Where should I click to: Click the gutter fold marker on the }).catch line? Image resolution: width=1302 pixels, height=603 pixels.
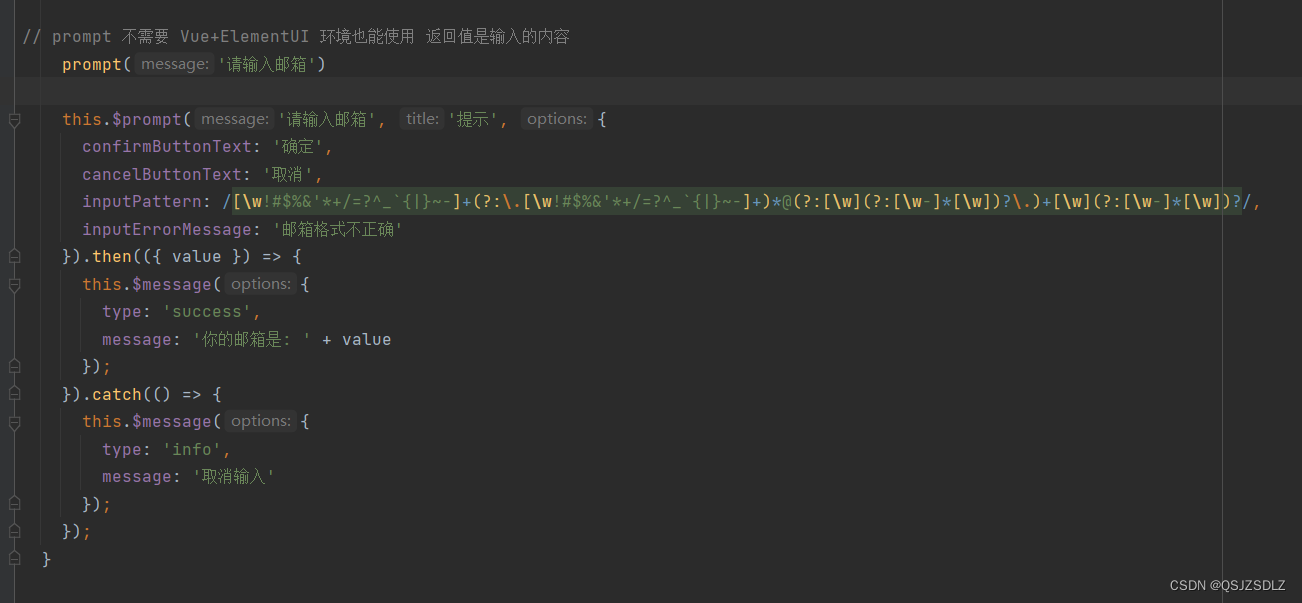[x=14, y=393]
